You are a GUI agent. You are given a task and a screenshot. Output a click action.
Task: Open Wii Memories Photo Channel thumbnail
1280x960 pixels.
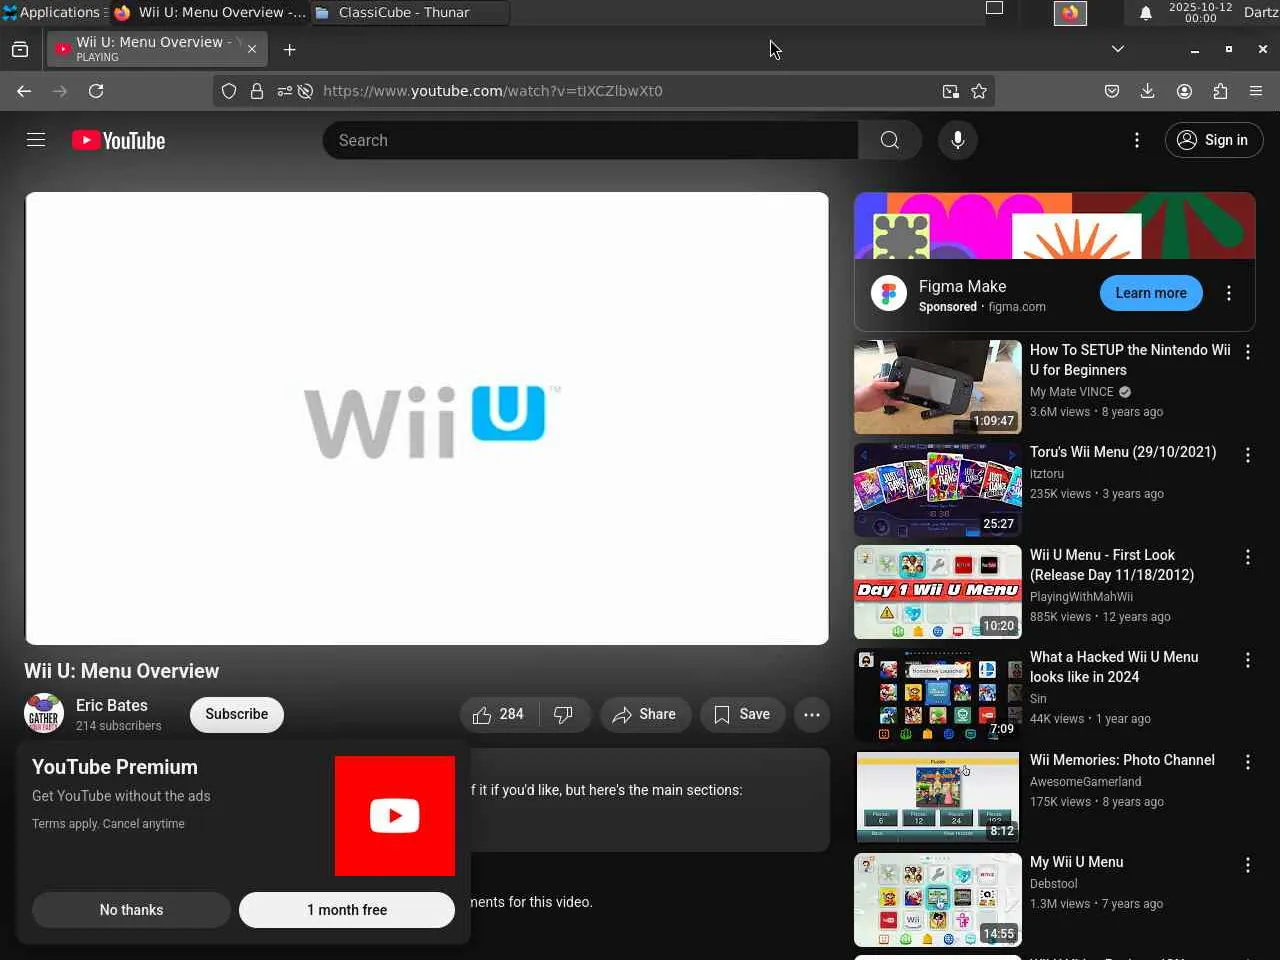(x=938, y=797)
